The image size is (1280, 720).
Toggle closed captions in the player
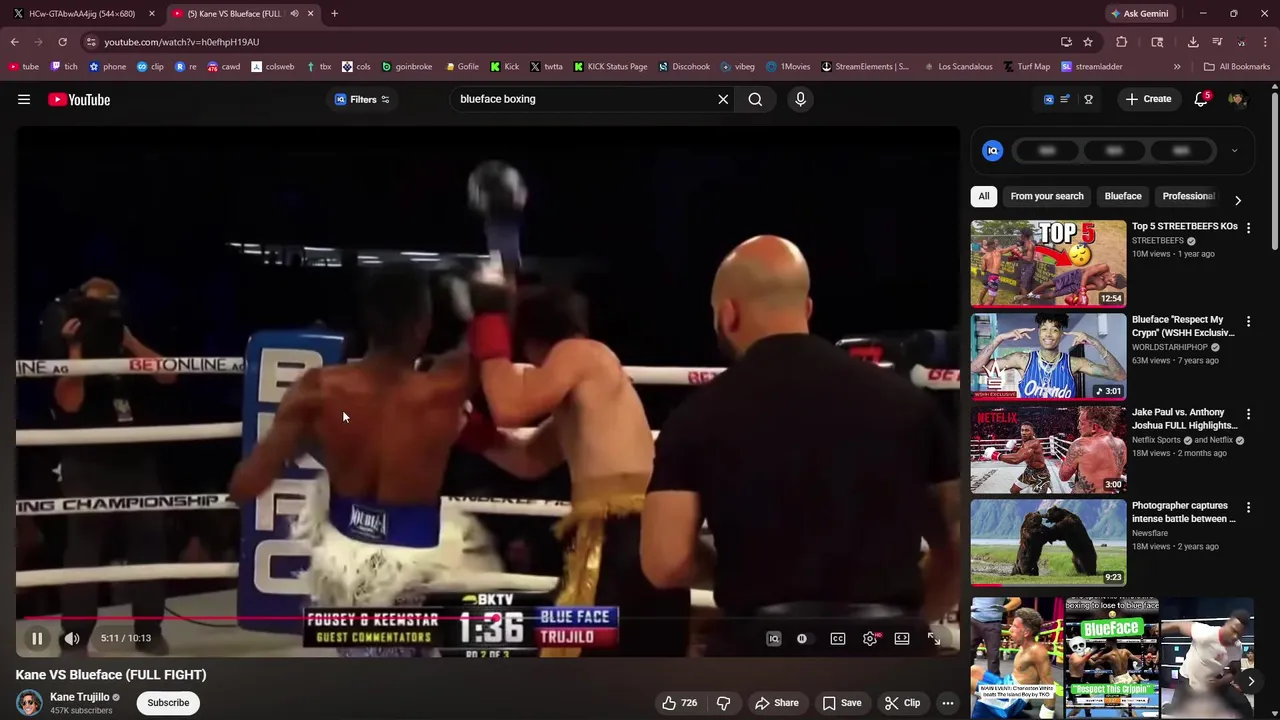[838, 639]
